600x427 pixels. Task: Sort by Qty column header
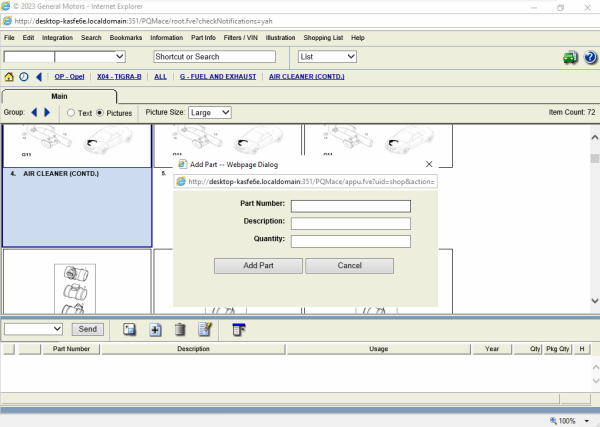click(528, 349)
